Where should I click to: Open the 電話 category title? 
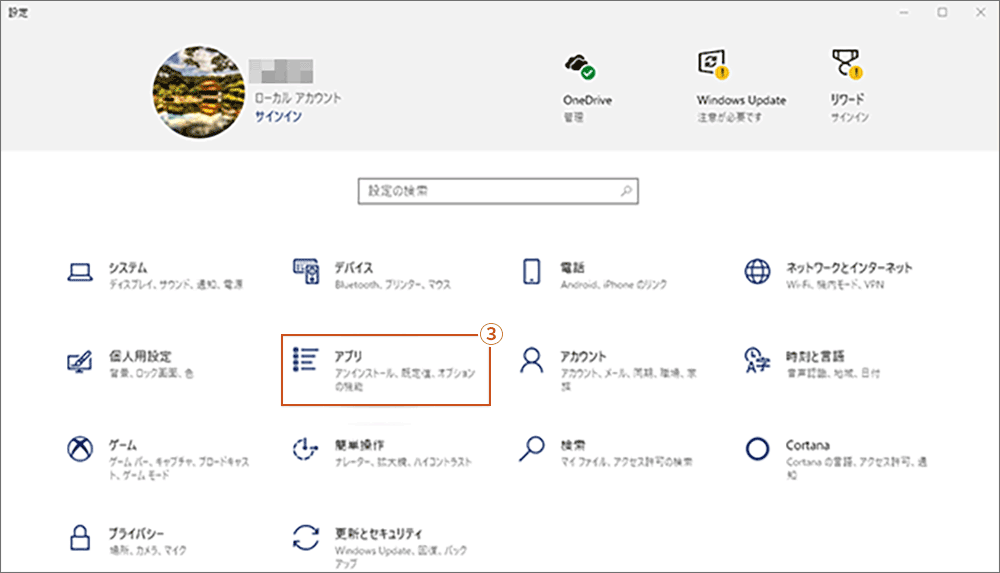tap(572, 267)
